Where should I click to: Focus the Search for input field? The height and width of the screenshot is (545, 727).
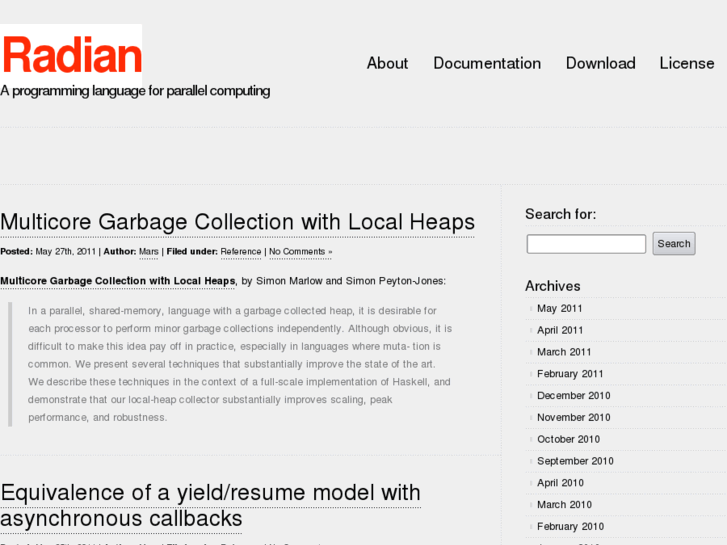pos(586,244)
